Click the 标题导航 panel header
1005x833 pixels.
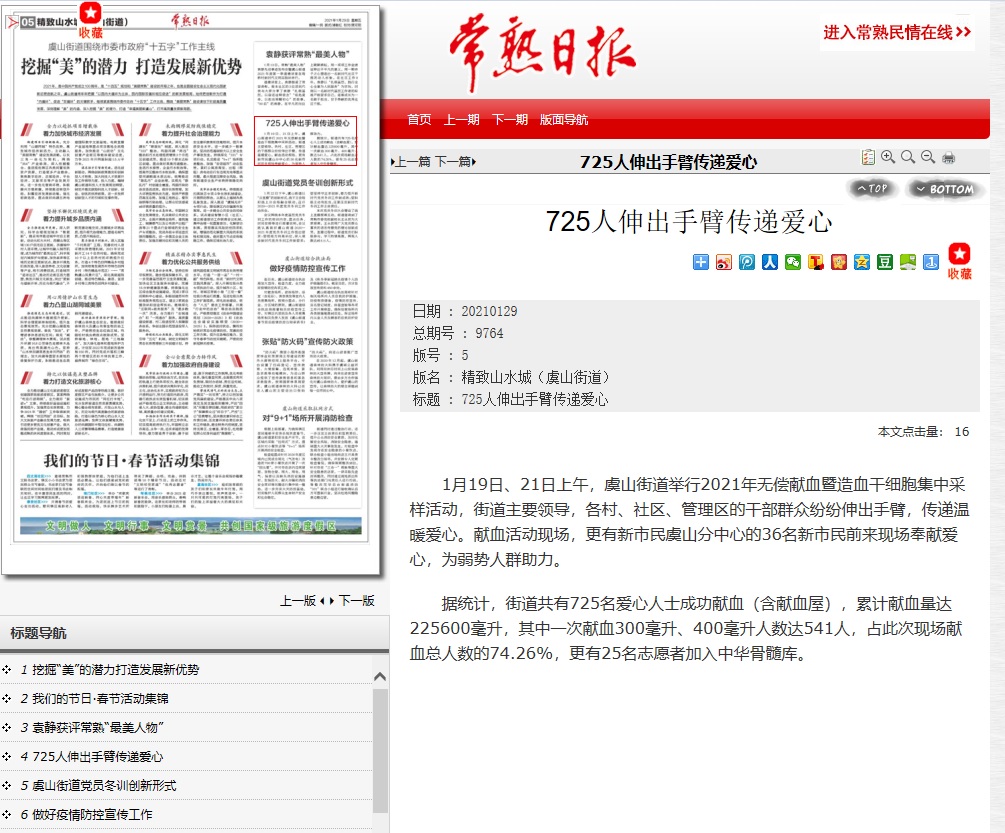tap(194, 633)
